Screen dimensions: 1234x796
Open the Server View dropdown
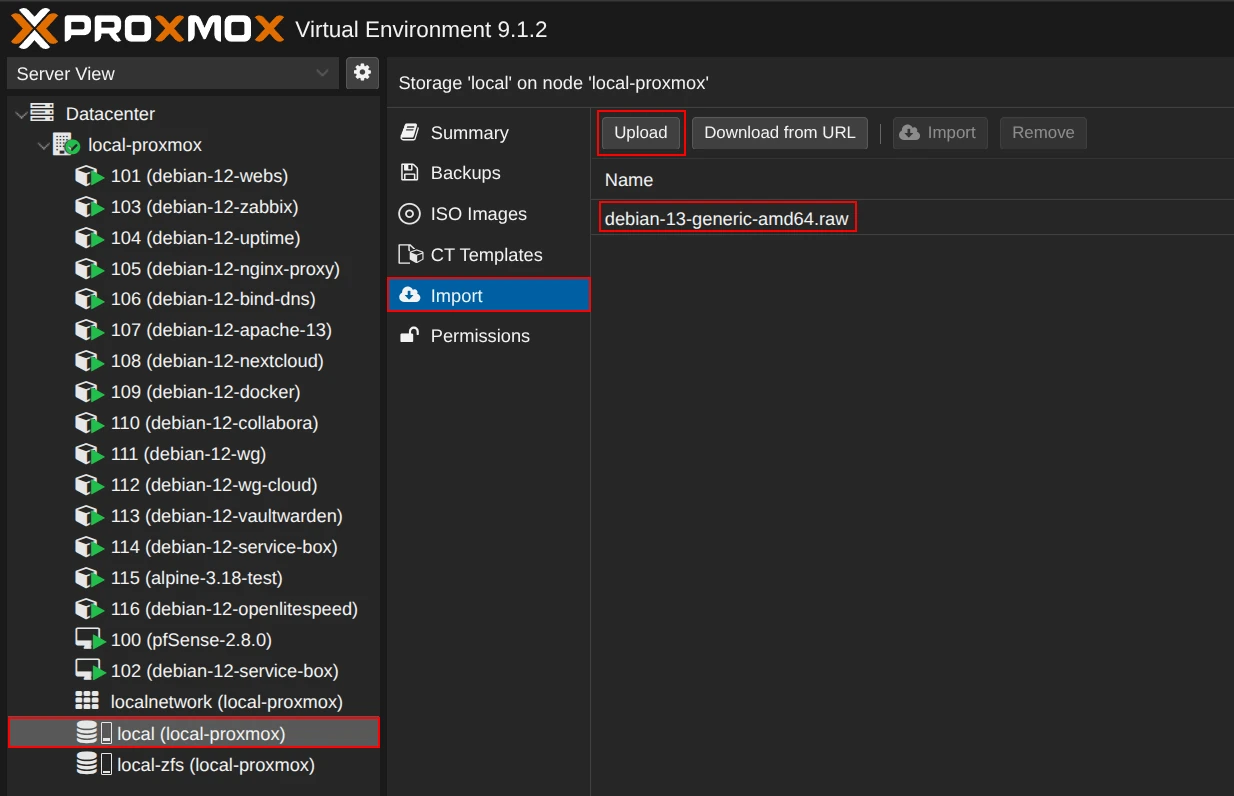tap(173, 73)
